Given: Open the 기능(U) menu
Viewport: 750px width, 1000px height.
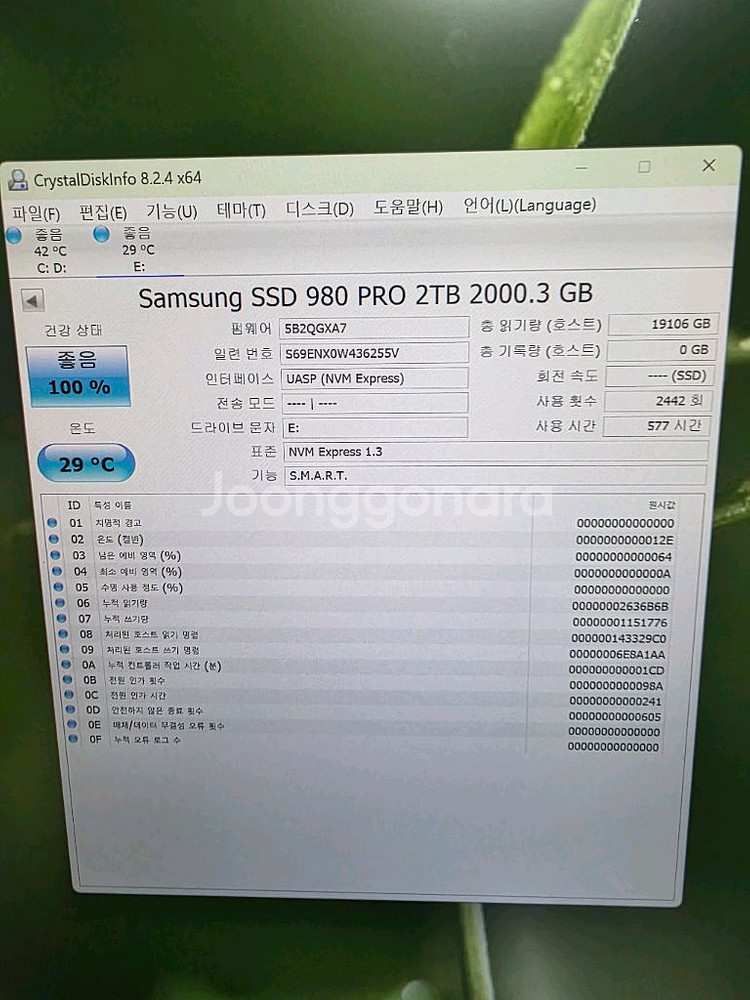Looking at the screenshot, I should tap(172, 211).
